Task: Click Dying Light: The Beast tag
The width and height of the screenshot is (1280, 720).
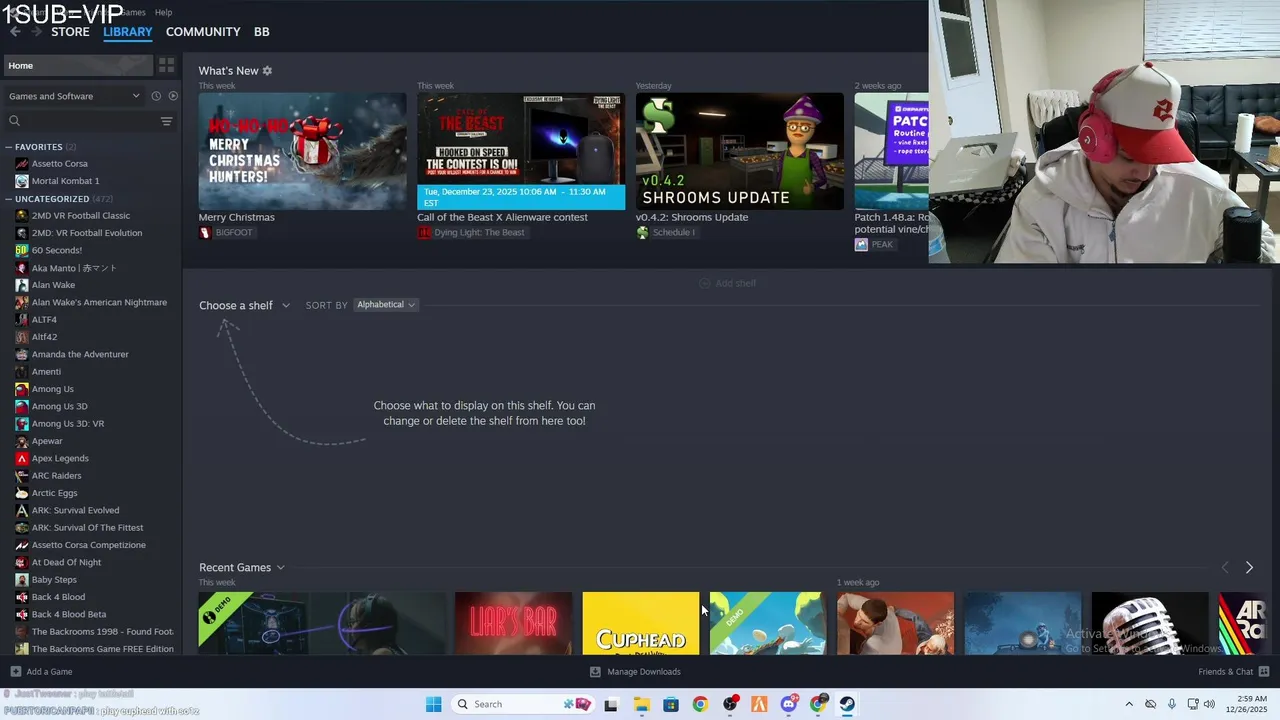Action: 471,233
